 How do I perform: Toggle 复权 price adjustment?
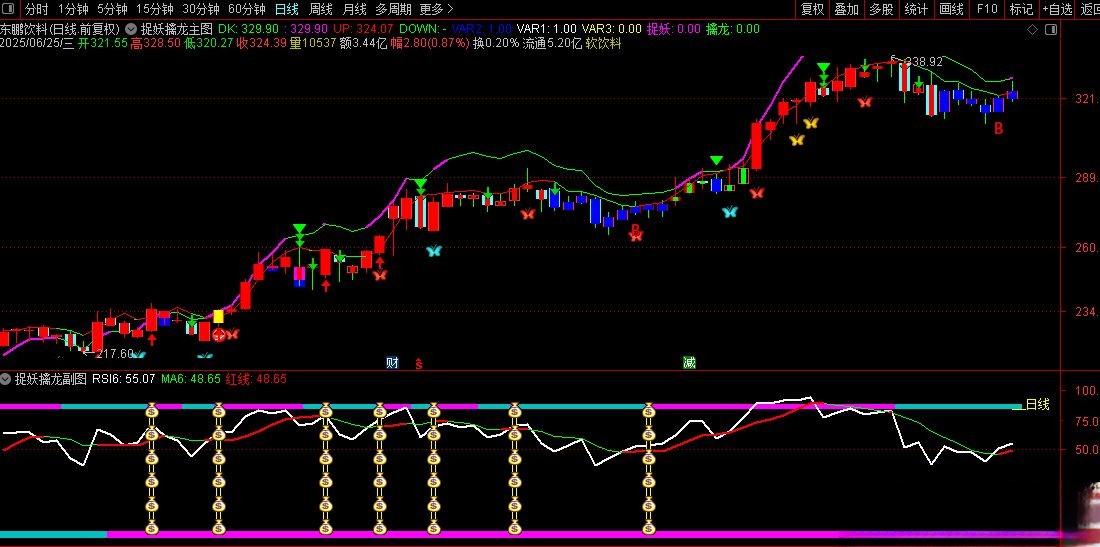click(x=812, y=9)
